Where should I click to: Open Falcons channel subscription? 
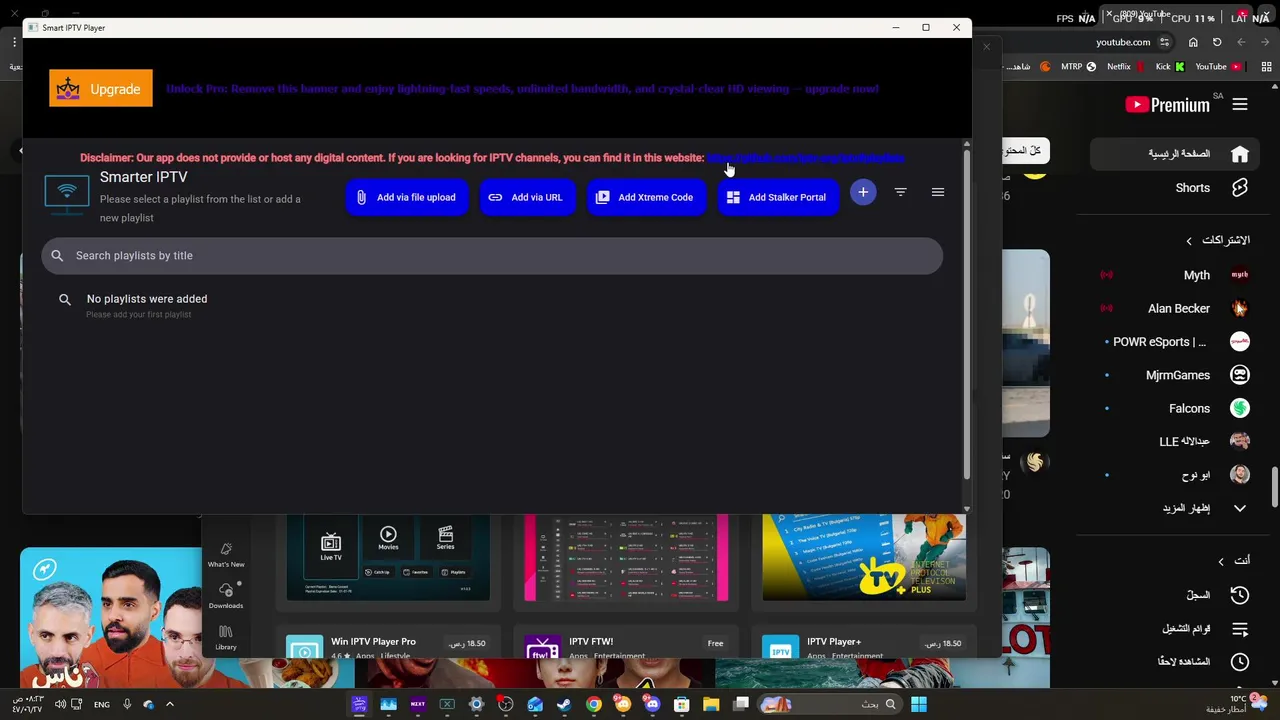(x=1175, y=408)
